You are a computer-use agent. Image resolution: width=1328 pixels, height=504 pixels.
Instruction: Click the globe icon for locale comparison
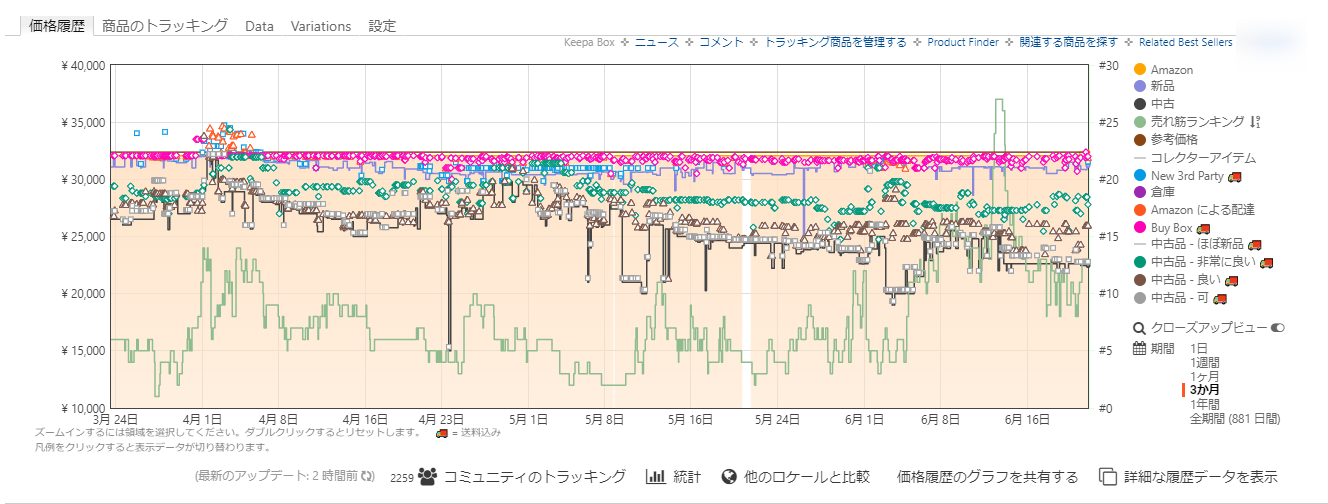729,477
